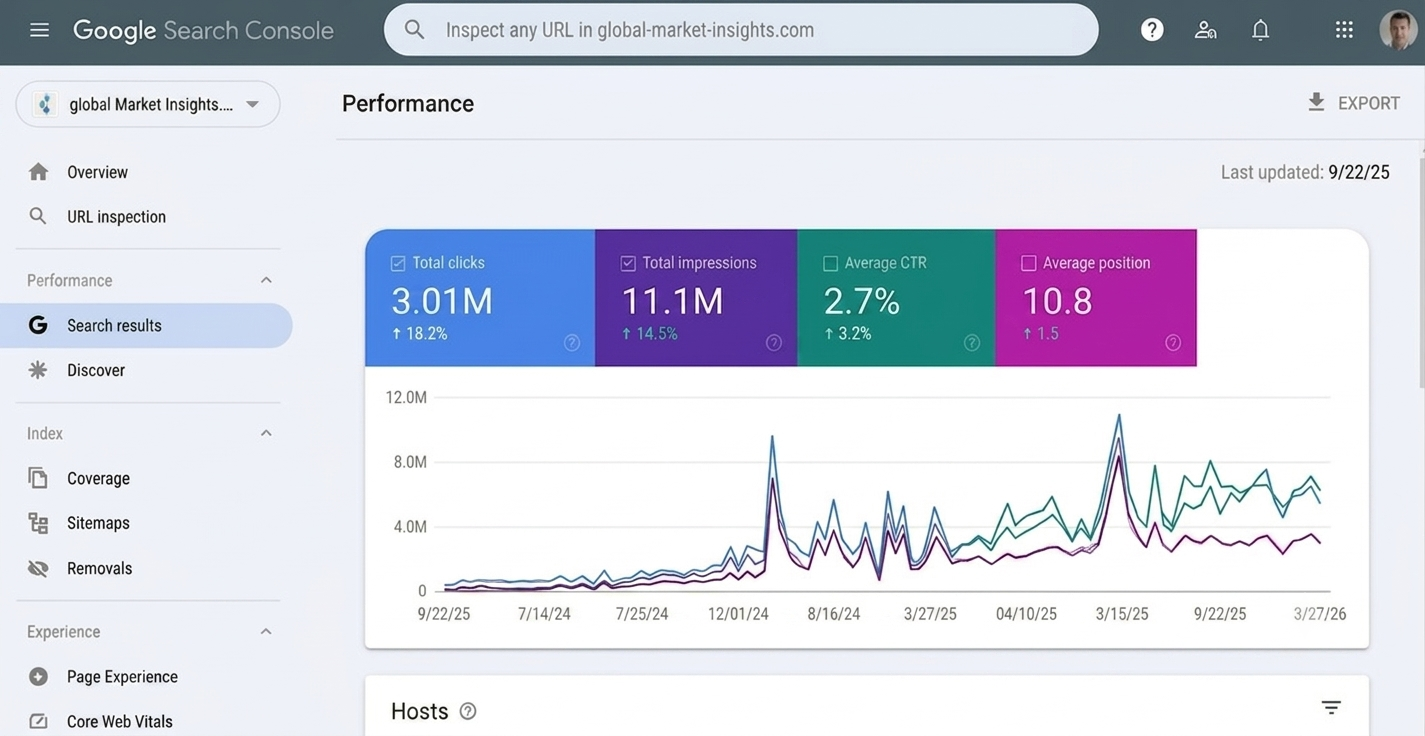The height and width of the screenshot is (736, 1425).
Task: Open the global Market Insights property dropdown
Action: click(148, 104)
